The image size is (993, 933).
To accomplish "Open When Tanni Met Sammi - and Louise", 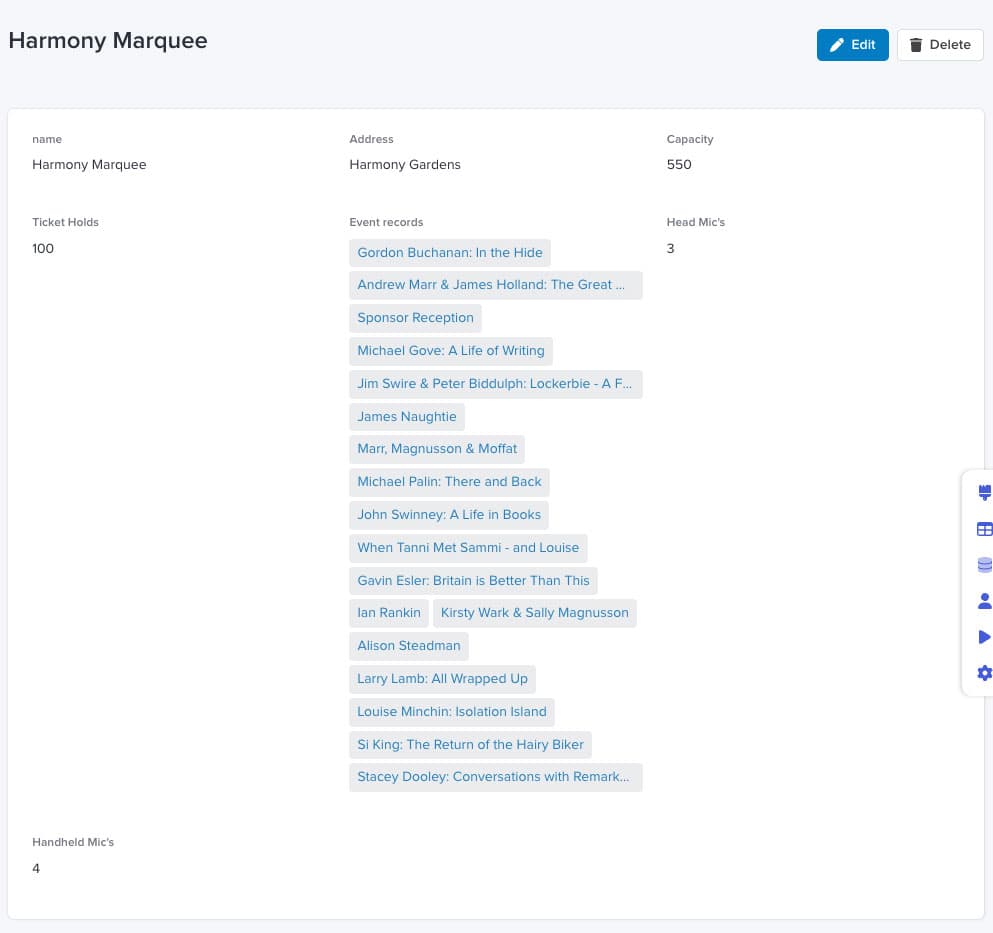I will coord(468,548).
